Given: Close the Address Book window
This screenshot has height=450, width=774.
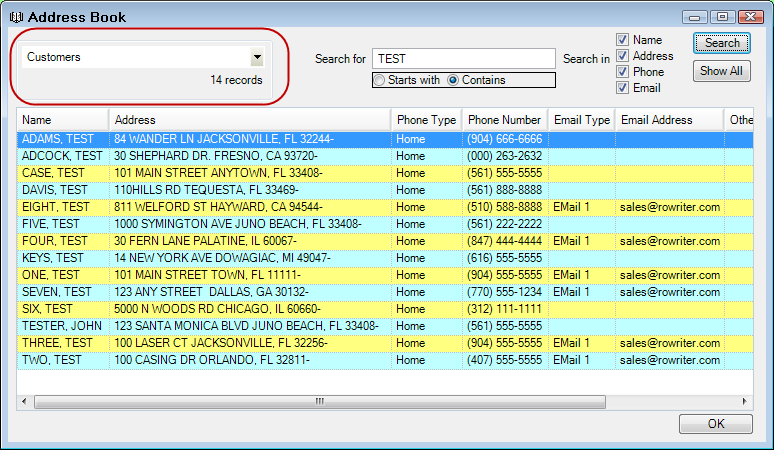Looking at the screenshot, I should pyautogui.click(x=745, y=17).
